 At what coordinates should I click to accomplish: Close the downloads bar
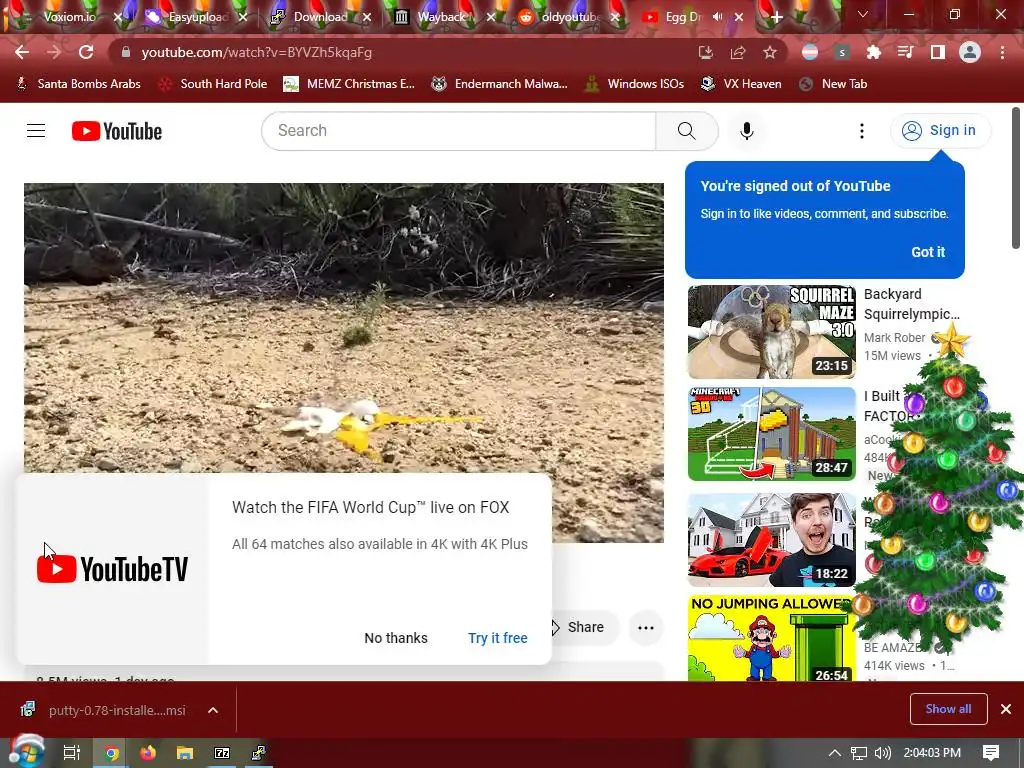pyautogui.click(x=1006, y=709)
